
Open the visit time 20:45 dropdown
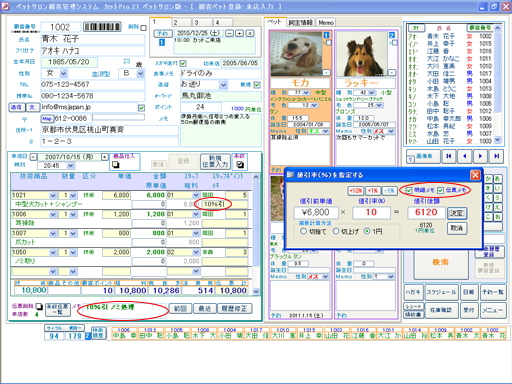(x=70, y=166)
